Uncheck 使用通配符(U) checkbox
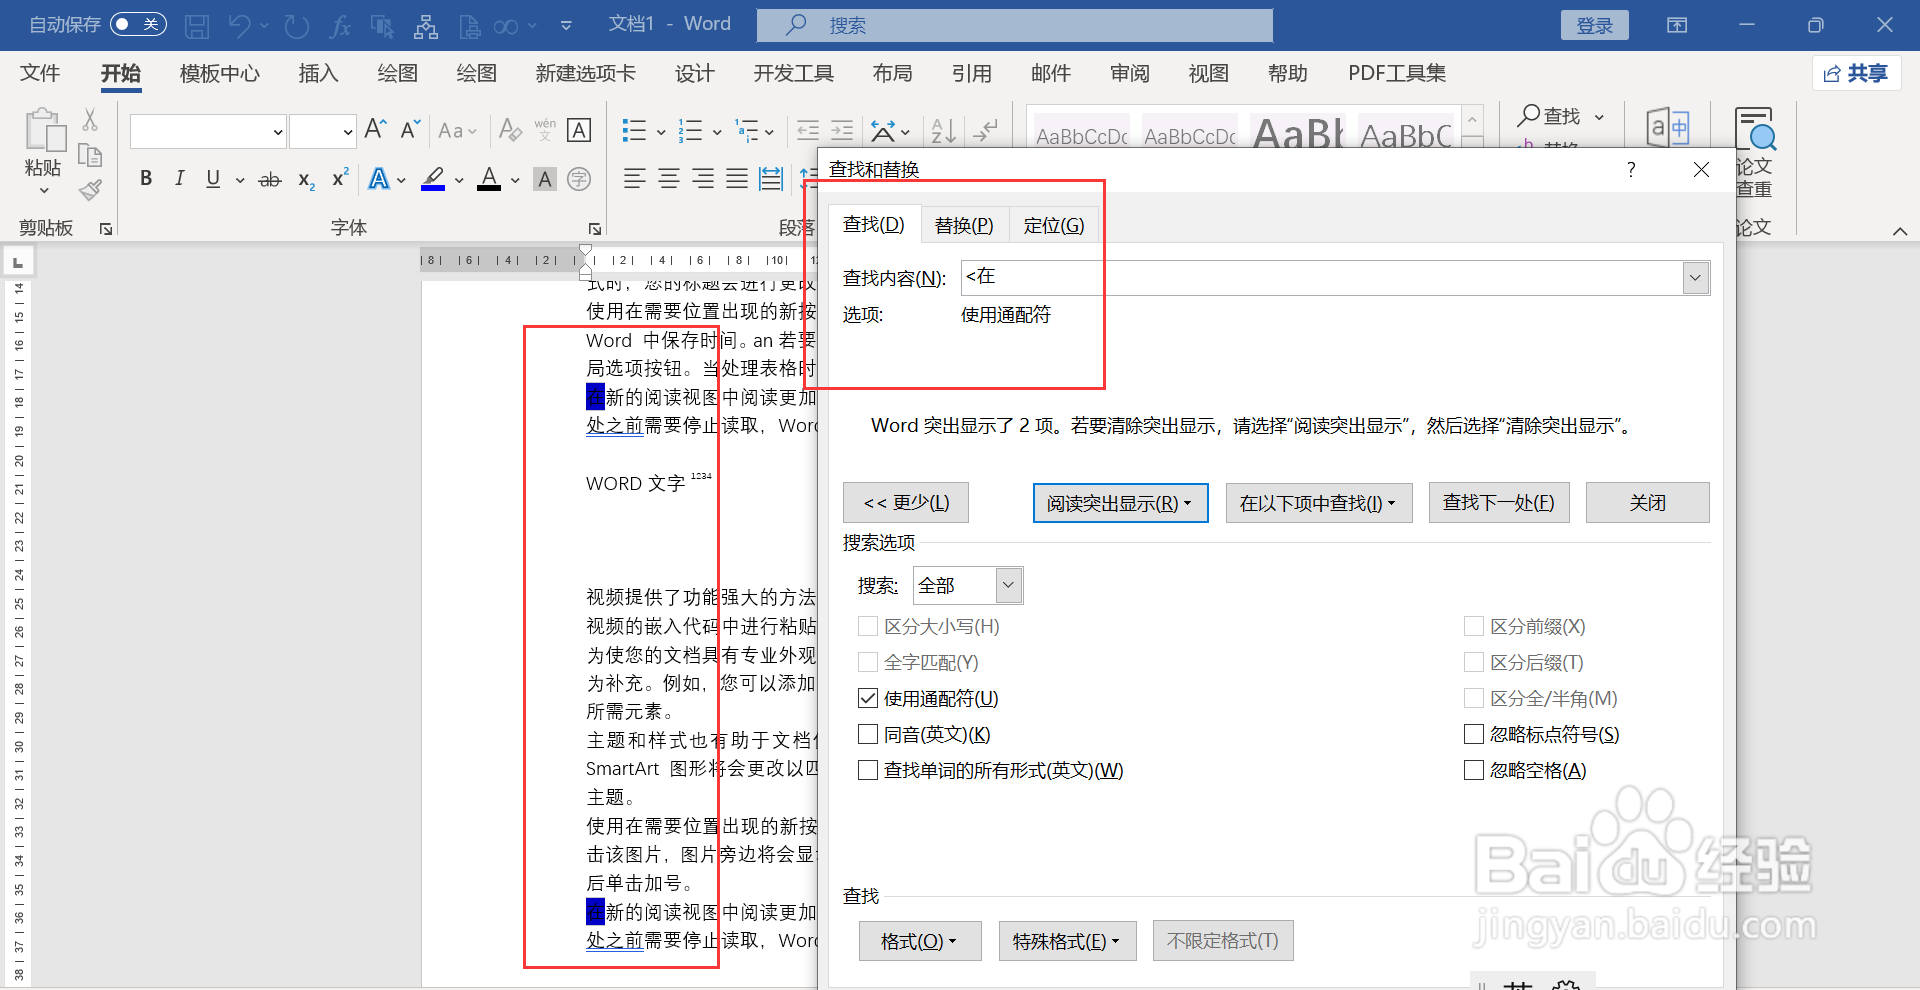This screenshot has width=1920, height=990. 868,698
